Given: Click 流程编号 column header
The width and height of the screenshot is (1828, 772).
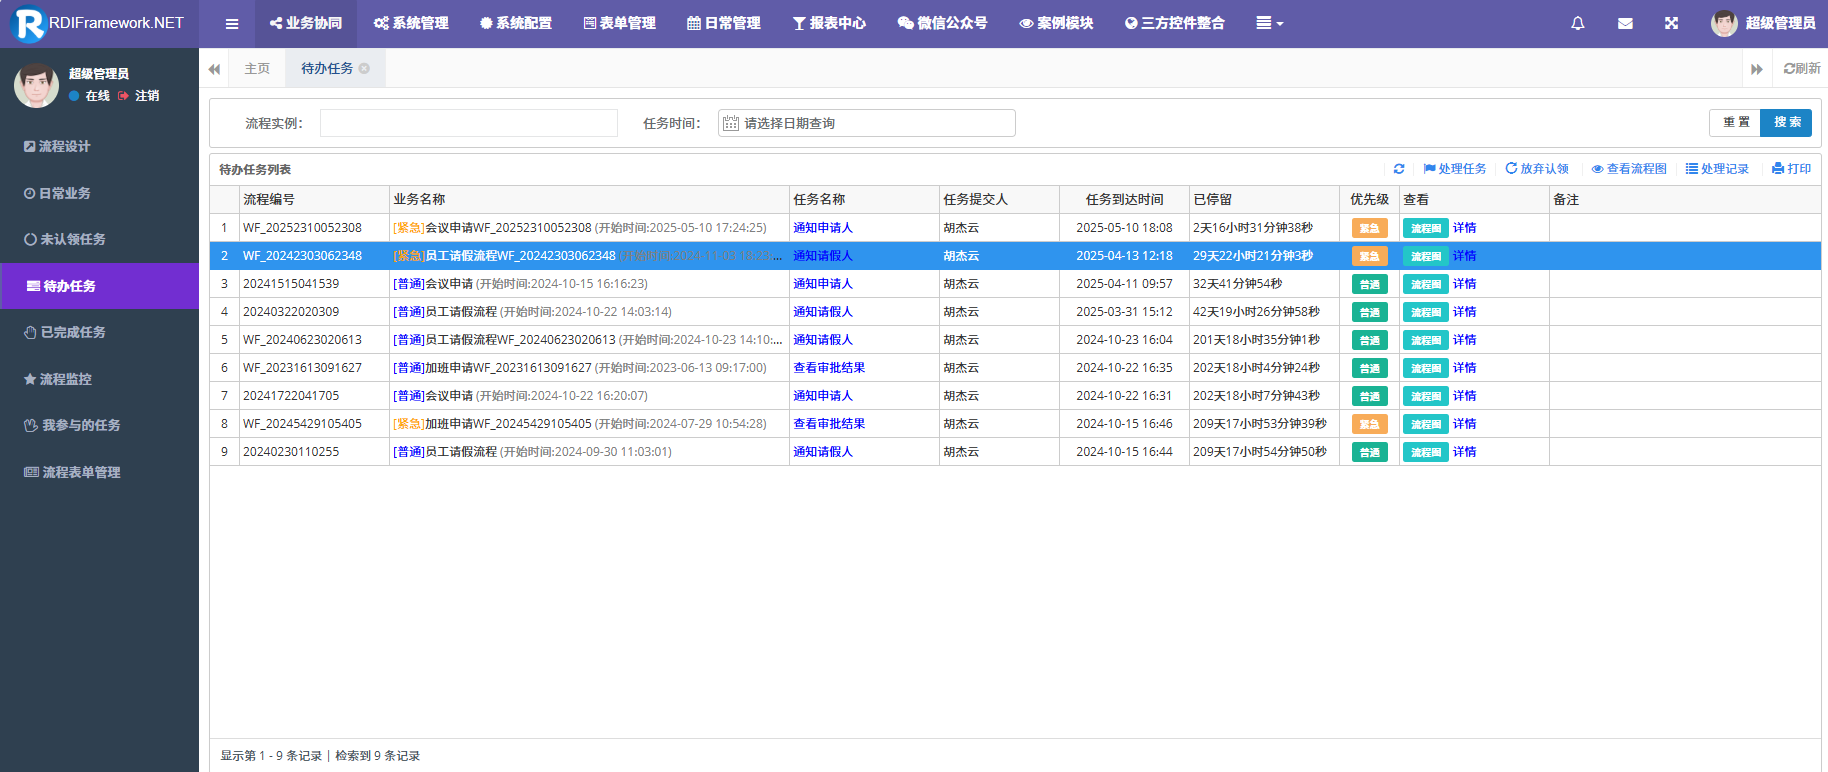Looking at the screenshot, I should point(314,200).
